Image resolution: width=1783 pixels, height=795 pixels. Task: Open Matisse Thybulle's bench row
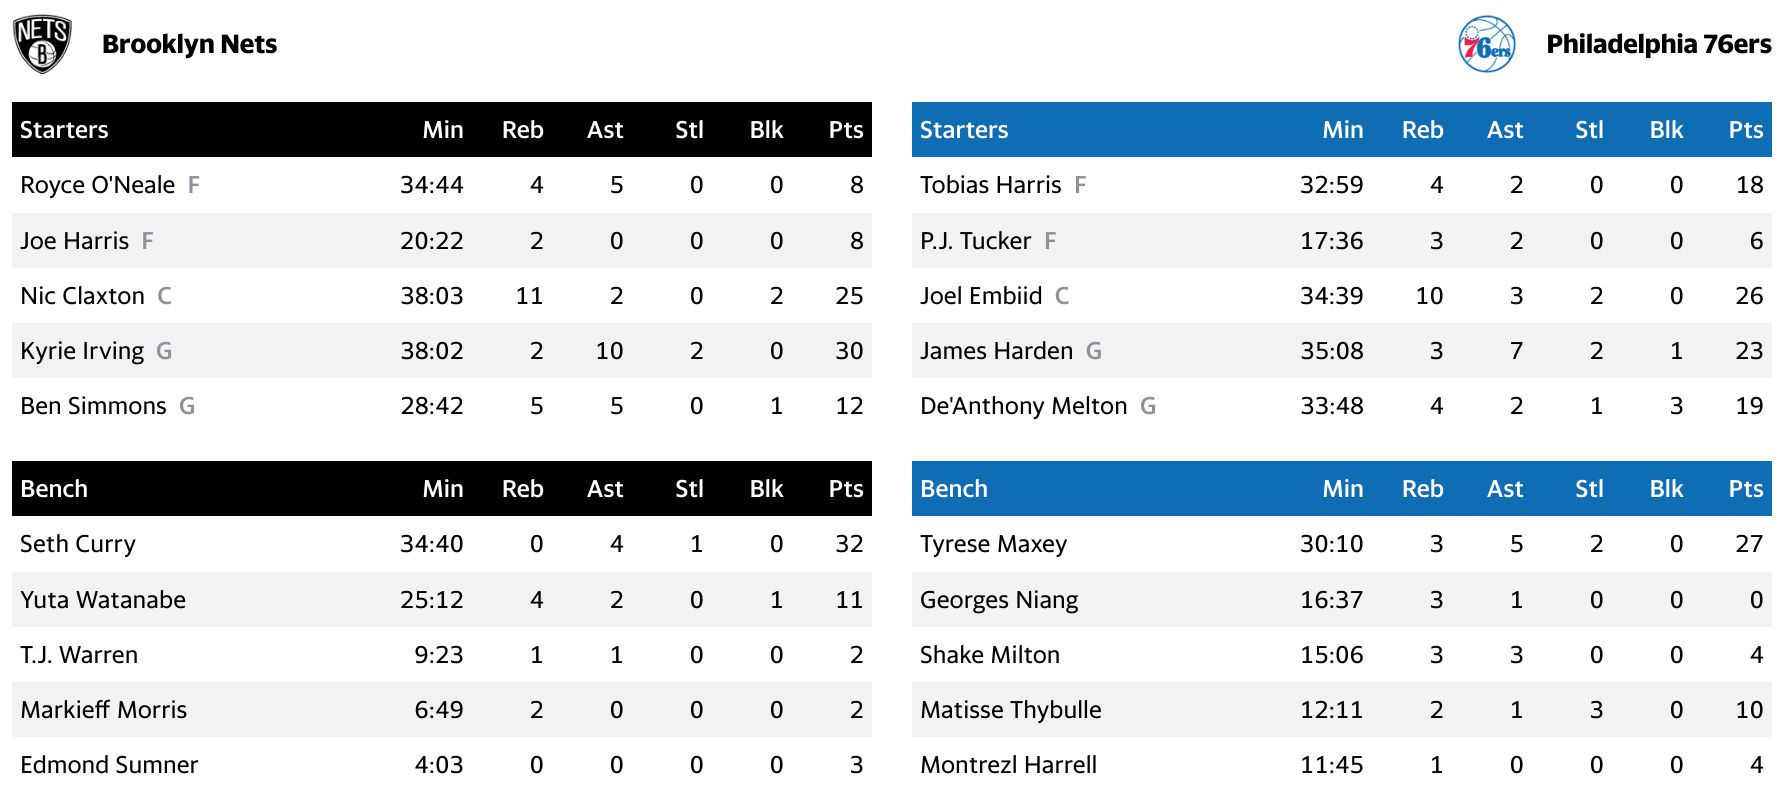(1342, 710)
